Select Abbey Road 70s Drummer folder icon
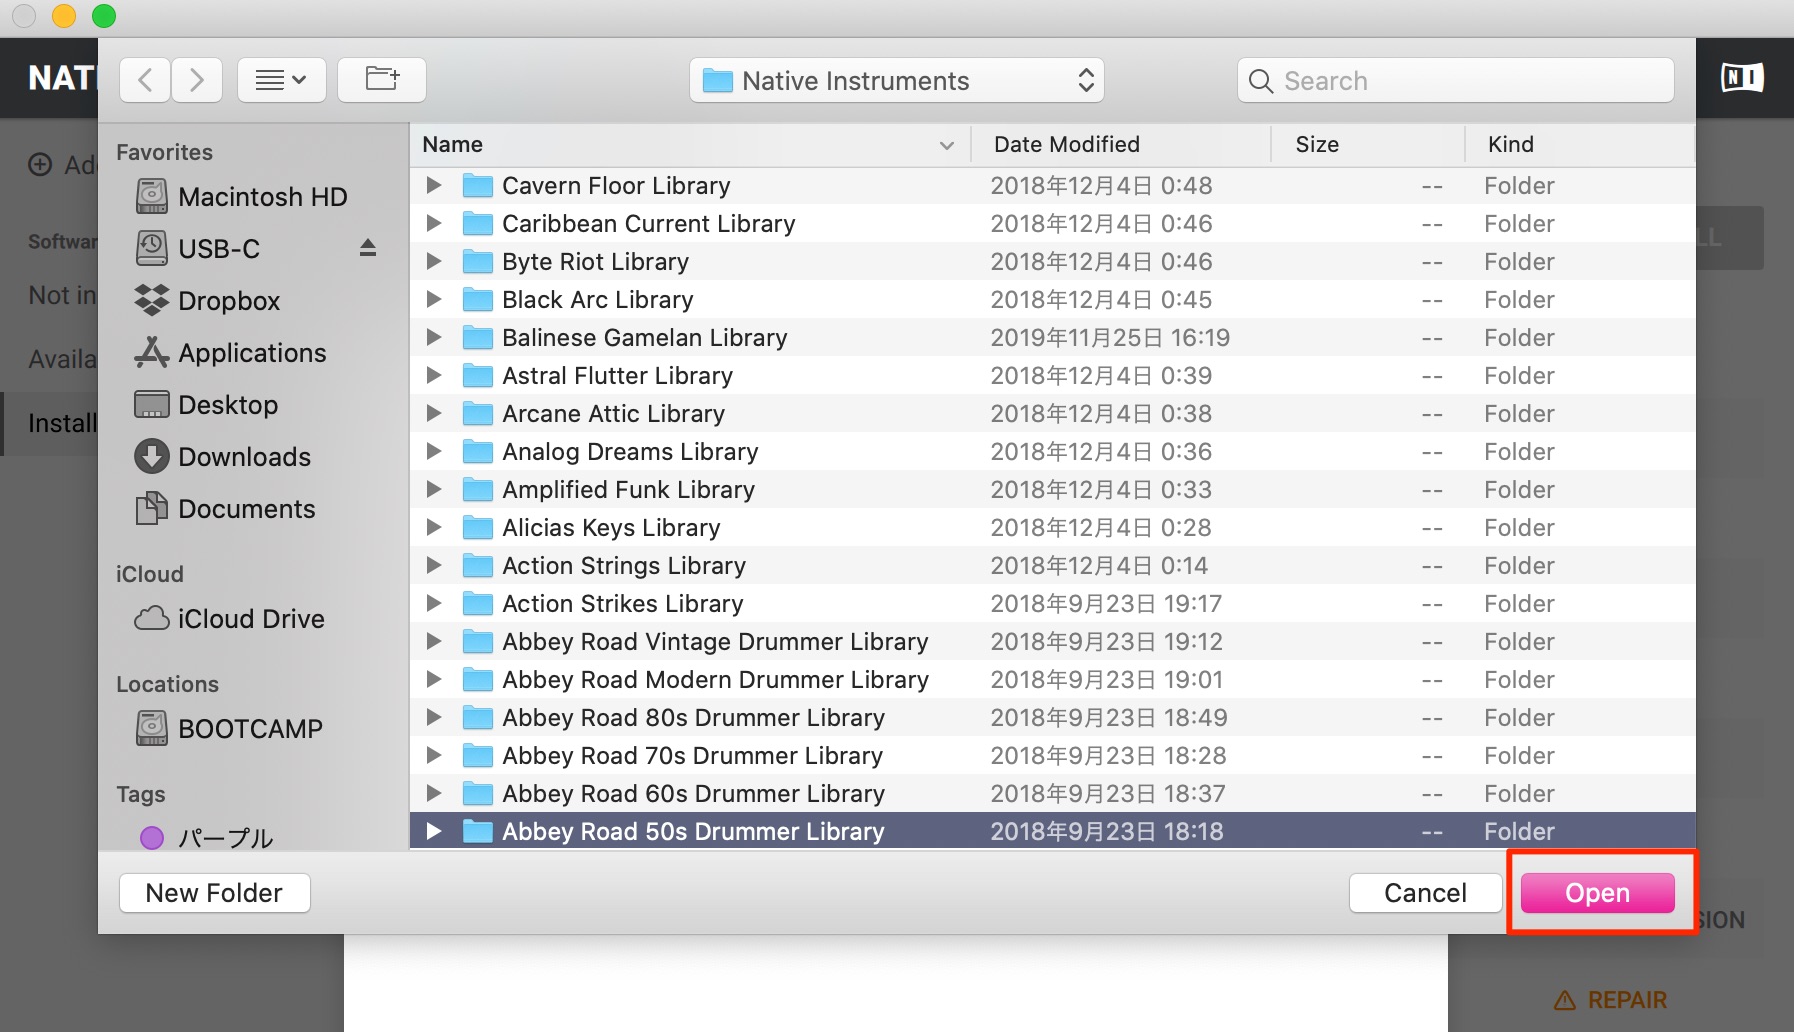 coord(478,756)
